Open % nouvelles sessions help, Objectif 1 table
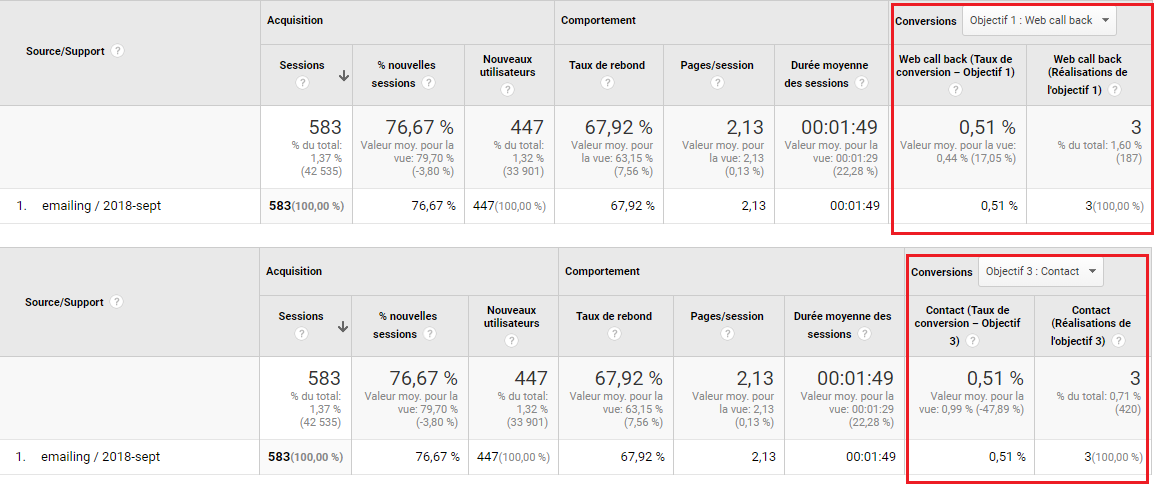Screen dimensions: 1159x499 (x=429, y=83)
